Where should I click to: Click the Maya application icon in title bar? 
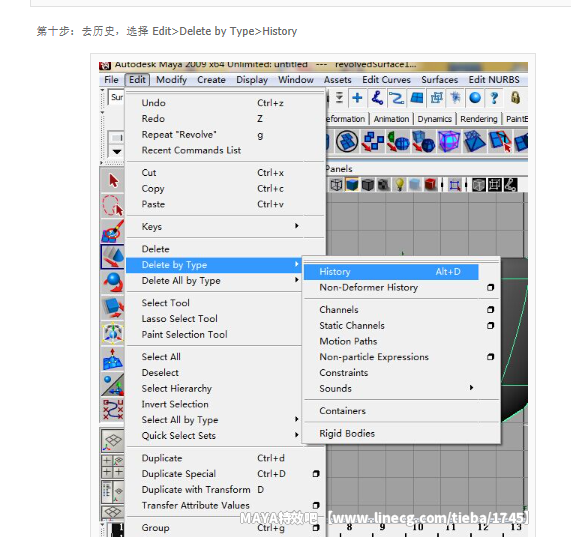pyautogui.click(x=105, y=66)
